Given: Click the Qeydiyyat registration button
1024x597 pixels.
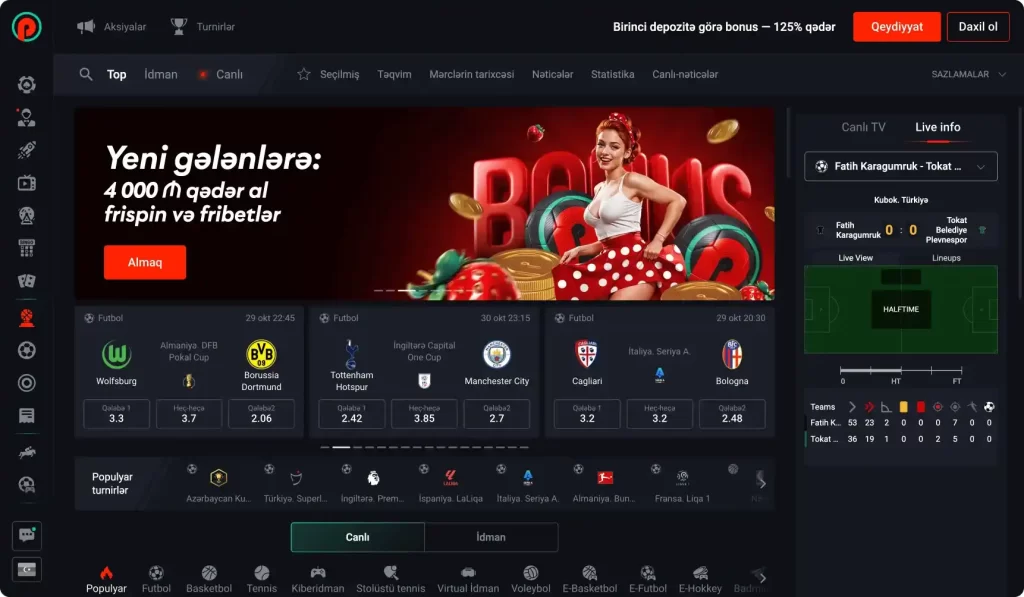Looking at the screenshot, I should (x=896, y=27).
